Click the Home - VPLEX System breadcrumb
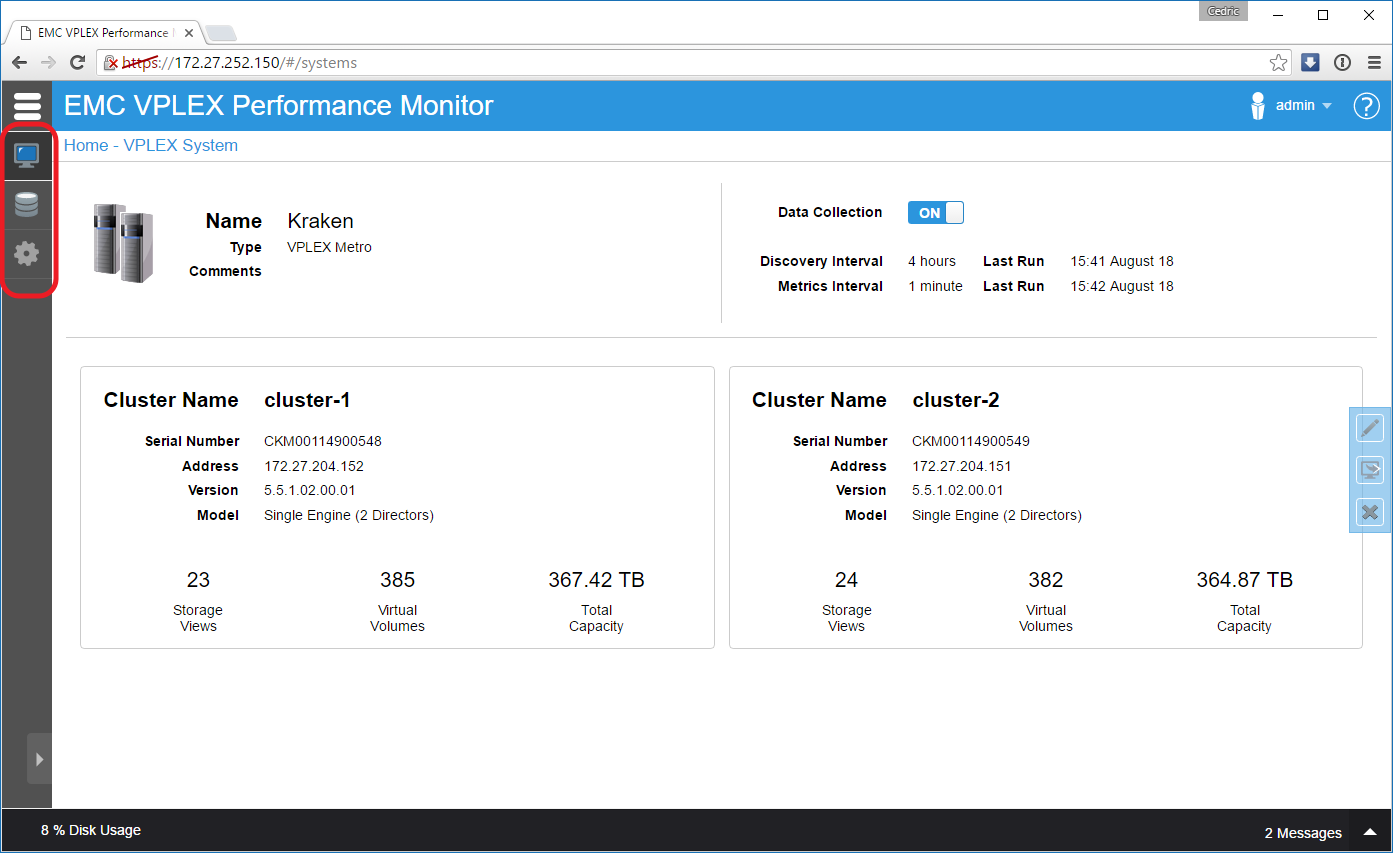Image resolution: width=1393 pixels, height=853 pixels. point(151,146)
